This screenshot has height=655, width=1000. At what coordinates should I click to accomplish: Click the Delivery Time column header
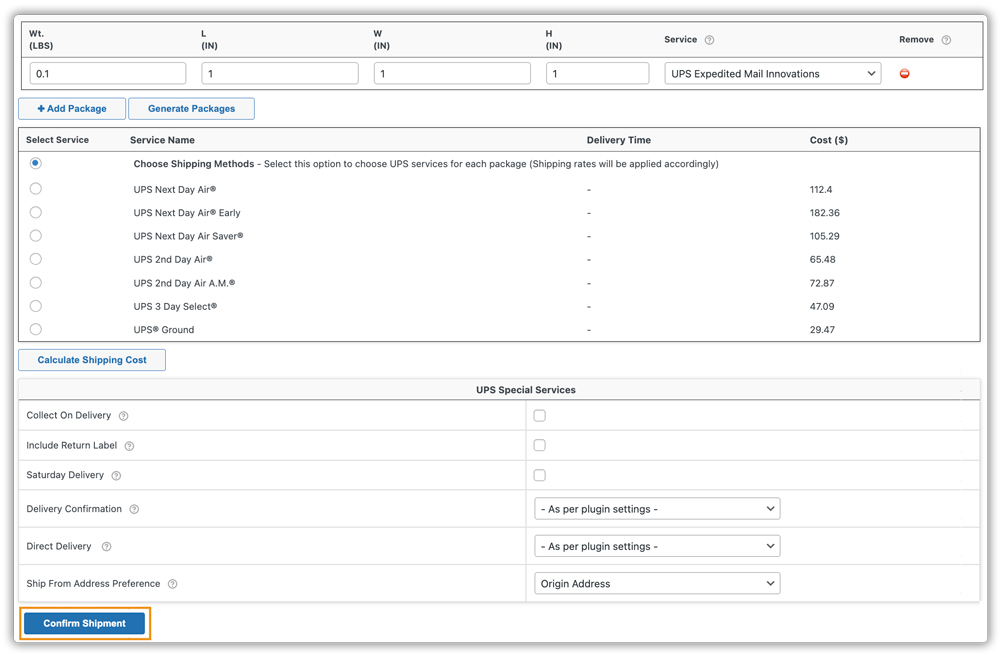coord(619,140)
